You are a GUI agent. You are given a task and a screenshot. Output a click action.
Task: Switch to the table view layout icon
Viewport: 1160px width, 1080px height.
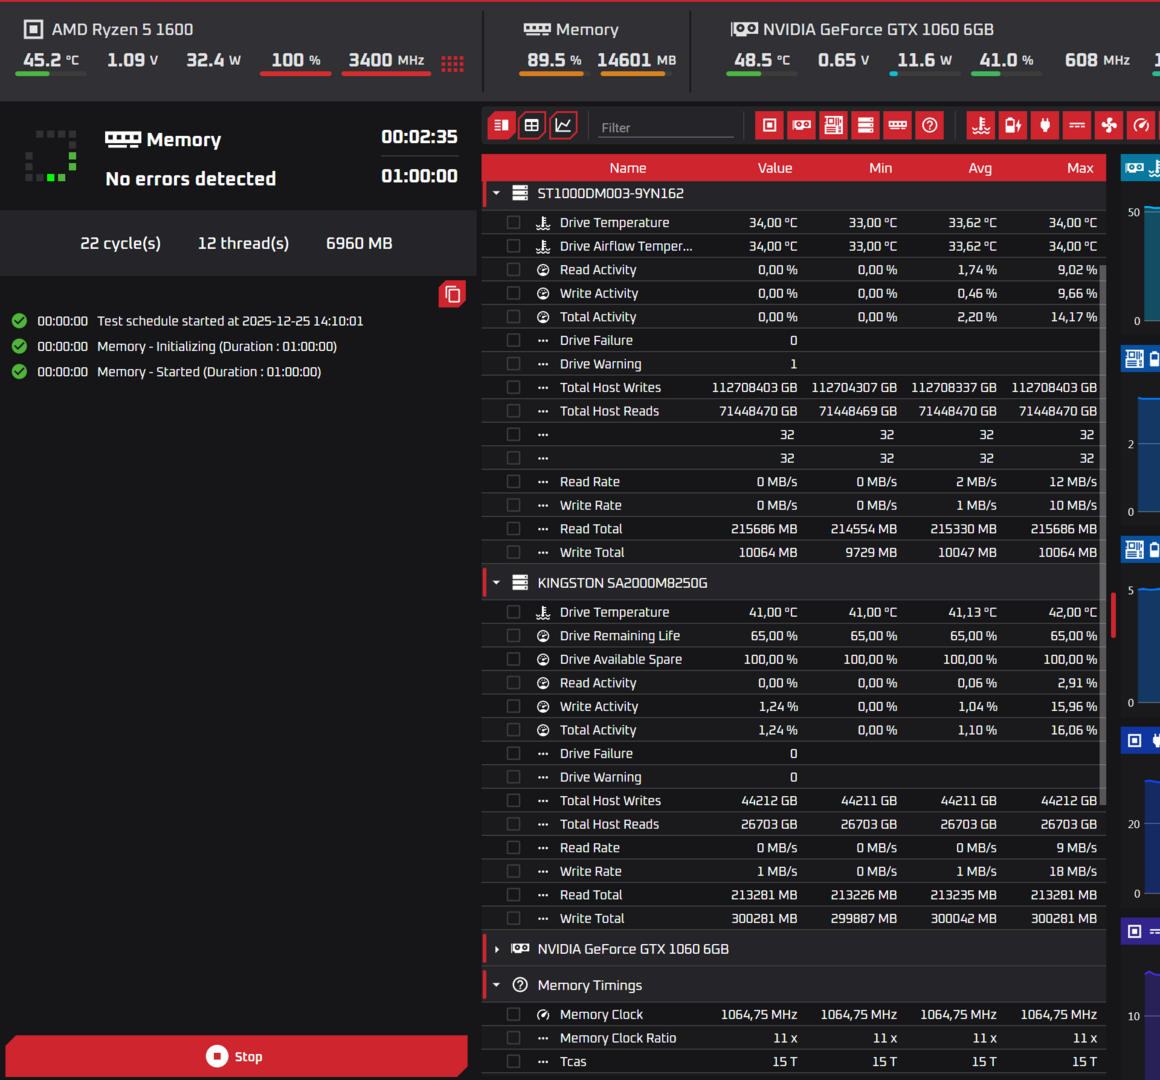pos(532,125)
